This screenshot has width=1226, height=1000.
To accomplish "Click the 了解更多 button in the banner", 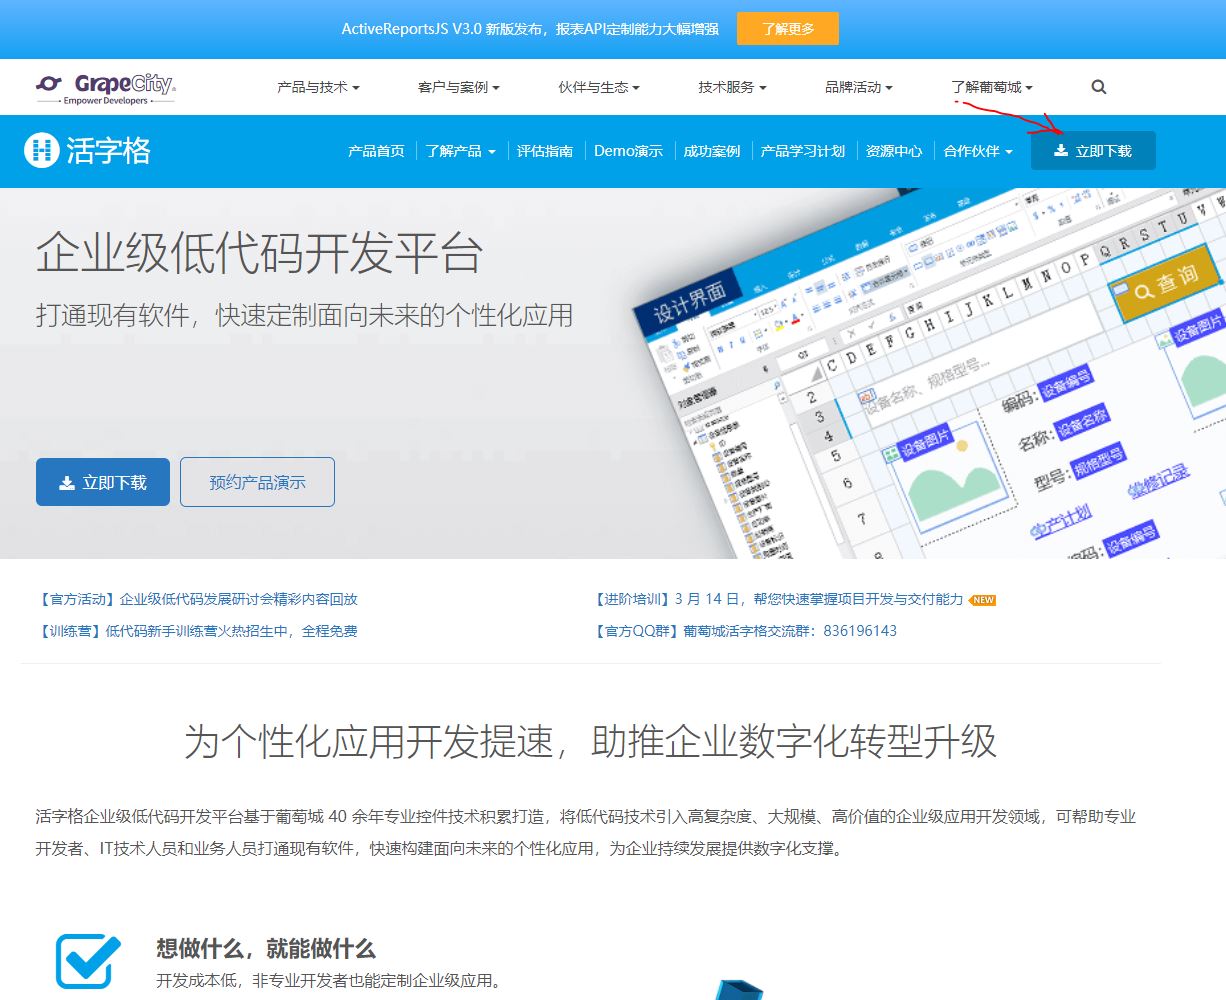I will [x=787, y=29].
